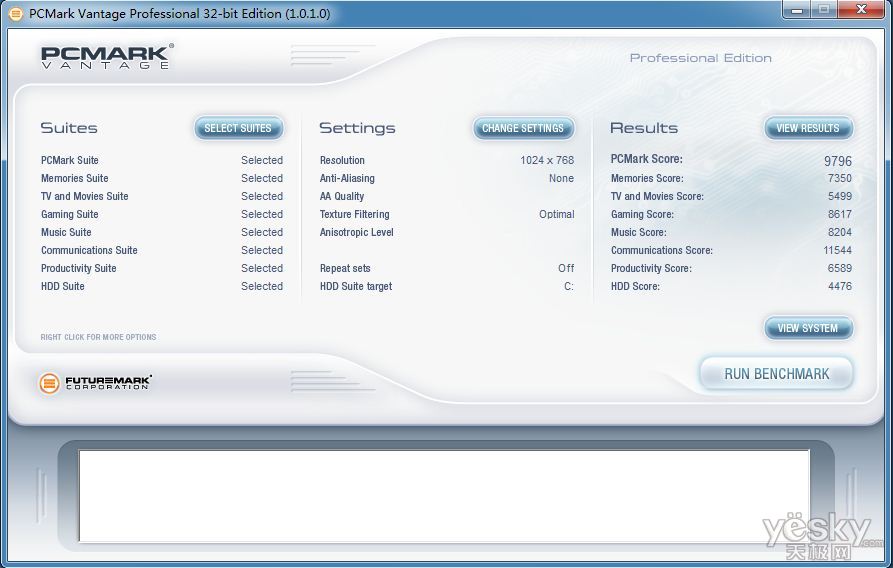Select the Productivity Suite row
The width and height of the screenshot is (893, 568).
click(x=162, y=268)
